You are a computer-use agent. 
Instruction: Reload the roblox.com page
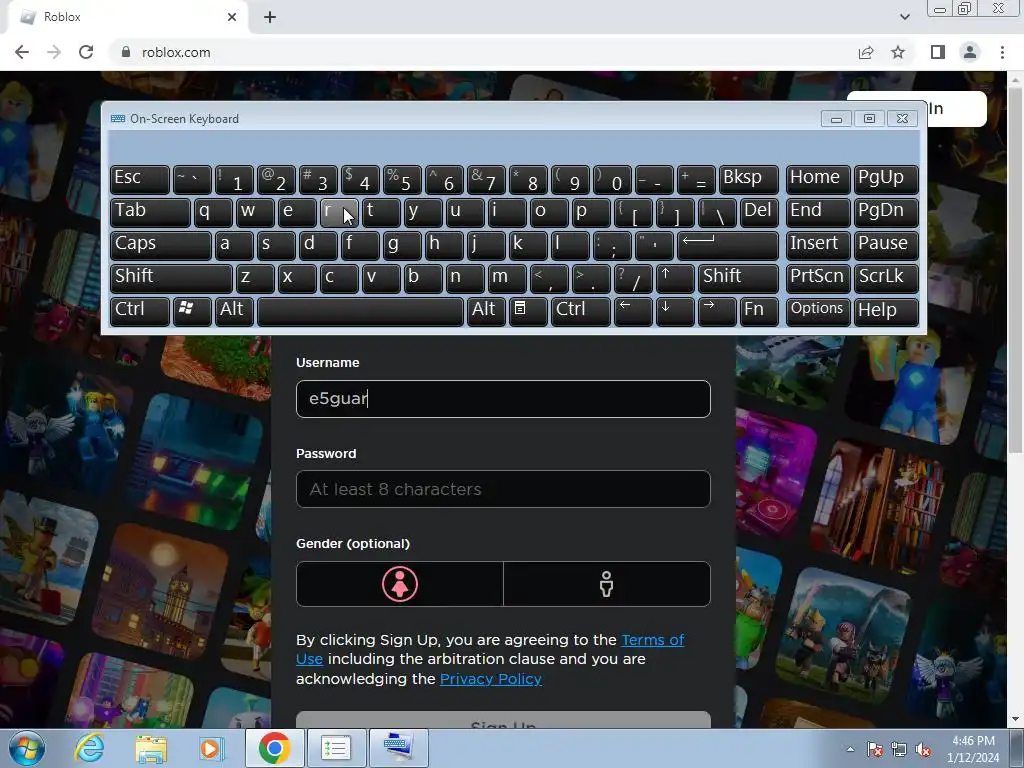point(86,52)
